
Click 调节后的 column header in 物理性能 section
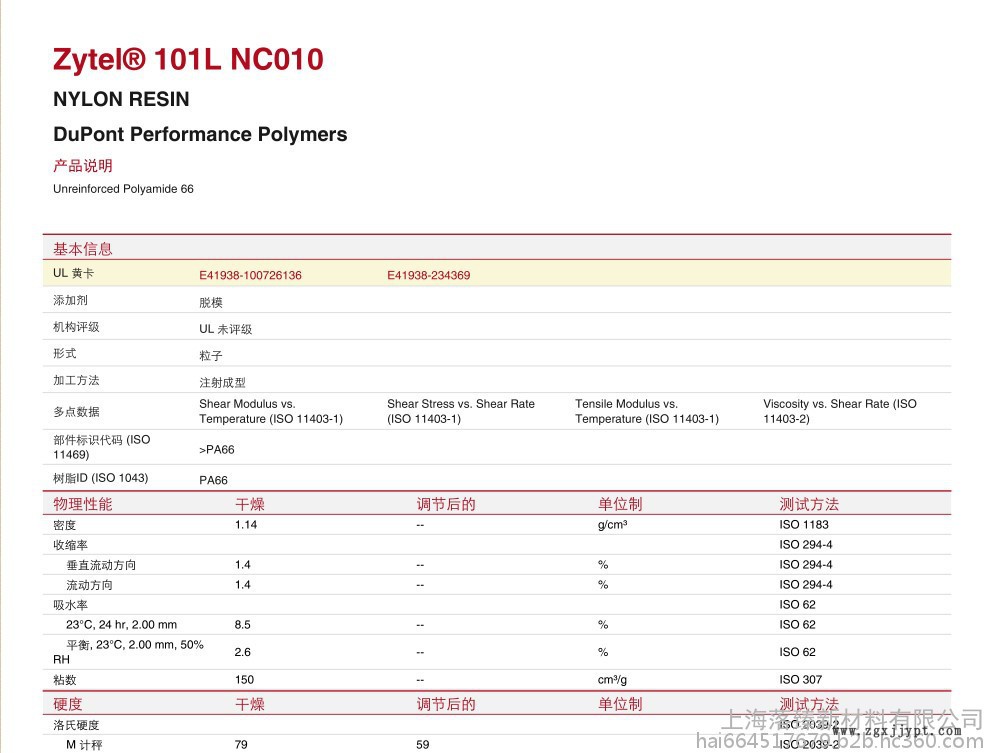(446, 504)
